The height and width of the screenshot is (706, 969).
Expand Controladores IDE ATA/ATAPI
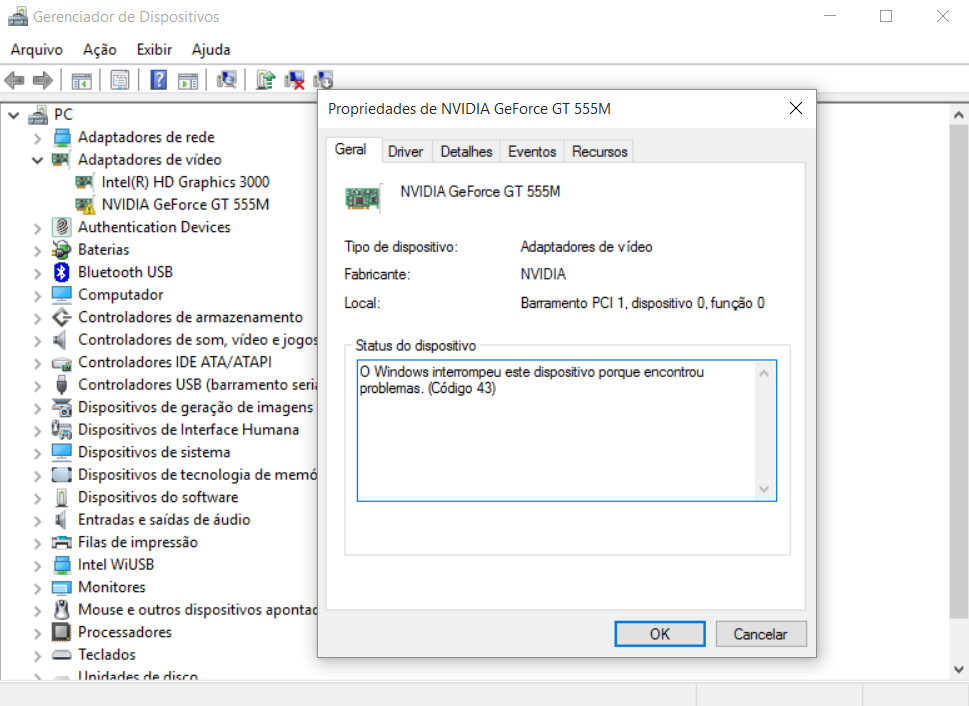pos(37,363)
